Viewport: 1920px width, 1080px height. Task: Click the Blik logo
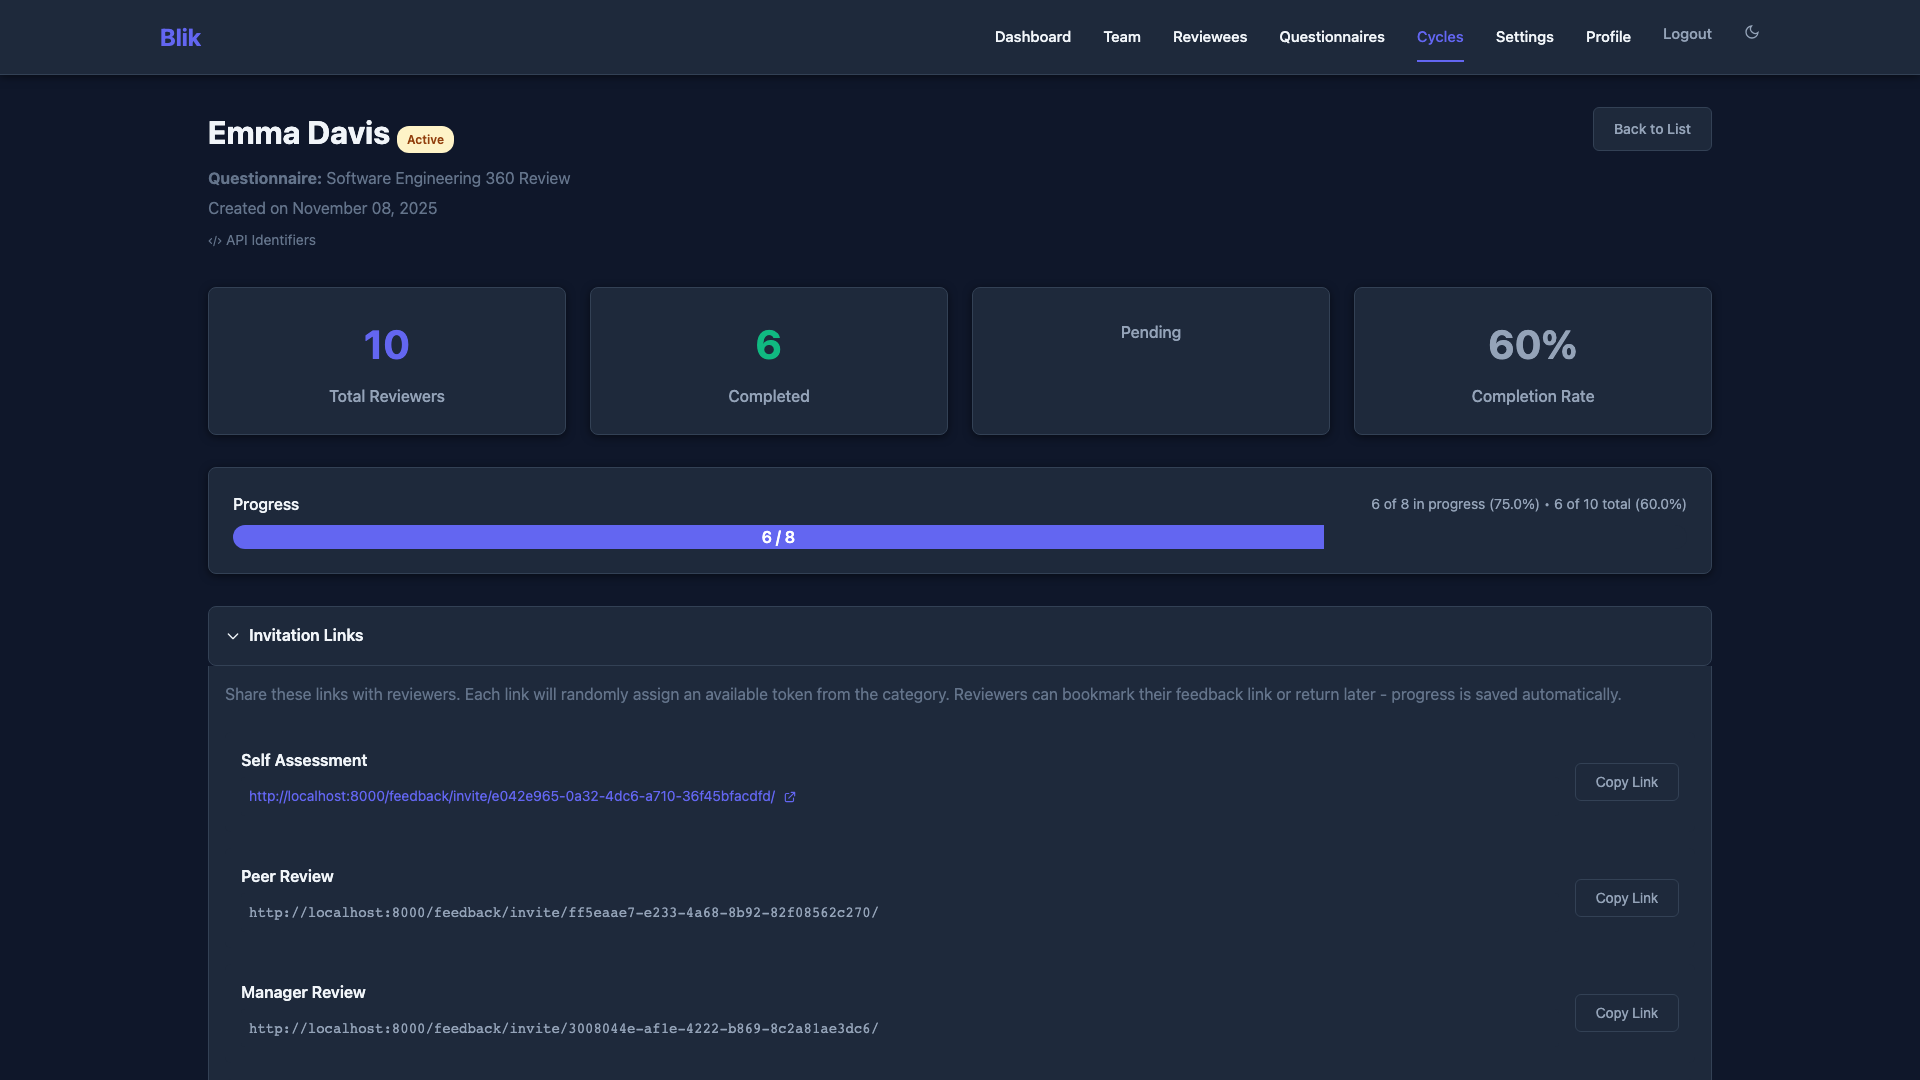click(180, 37)
